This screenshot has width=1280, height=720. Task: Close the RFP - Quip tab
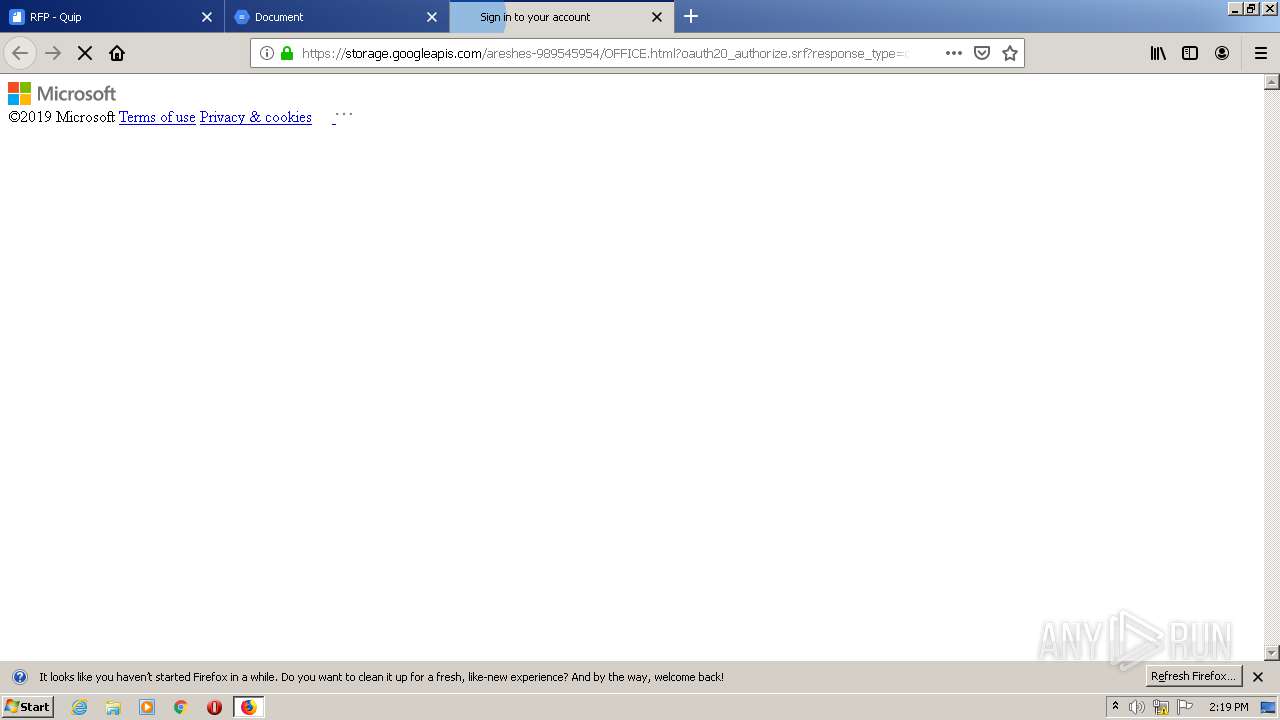pos(207,17)
